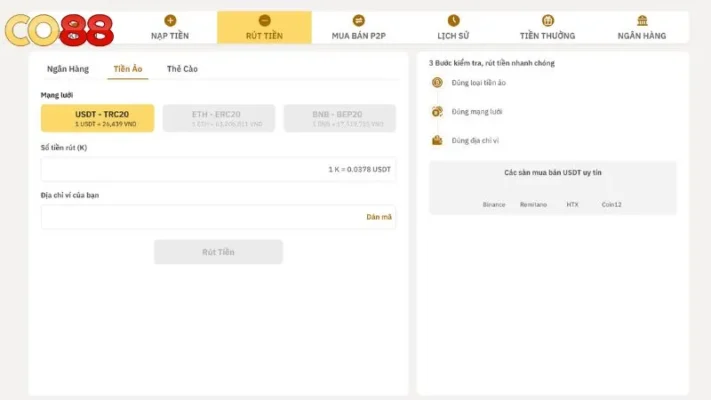Pick the BNB - BEP20 network
This screenshot has height=400, width=711.
[x=340, y=118]
